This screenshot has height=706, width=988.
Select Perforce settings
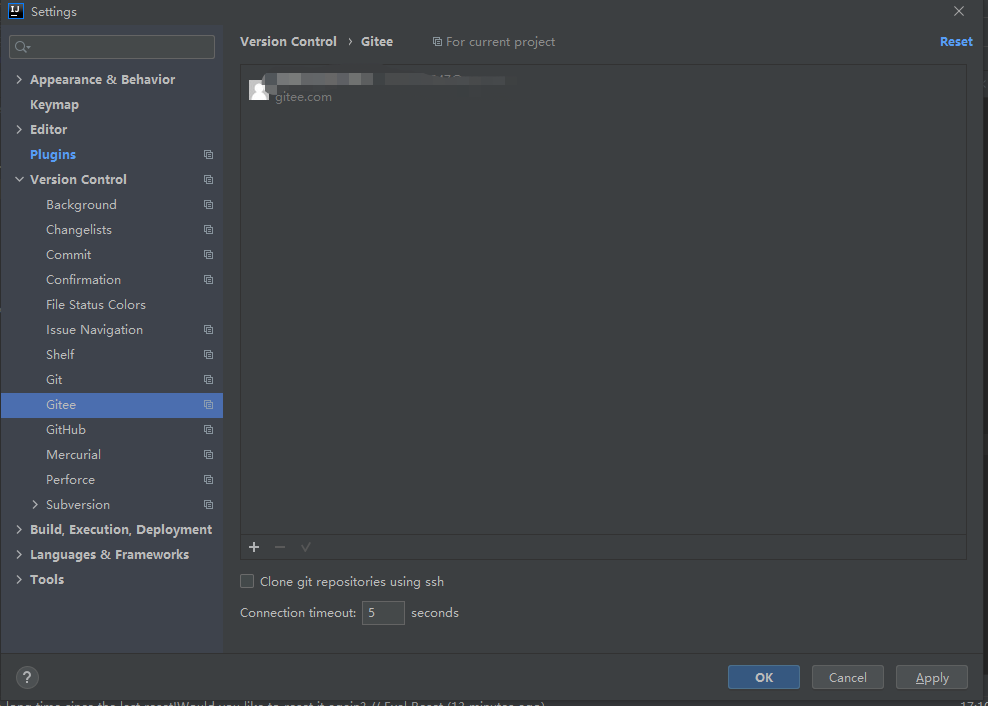[x=71, y=480]
